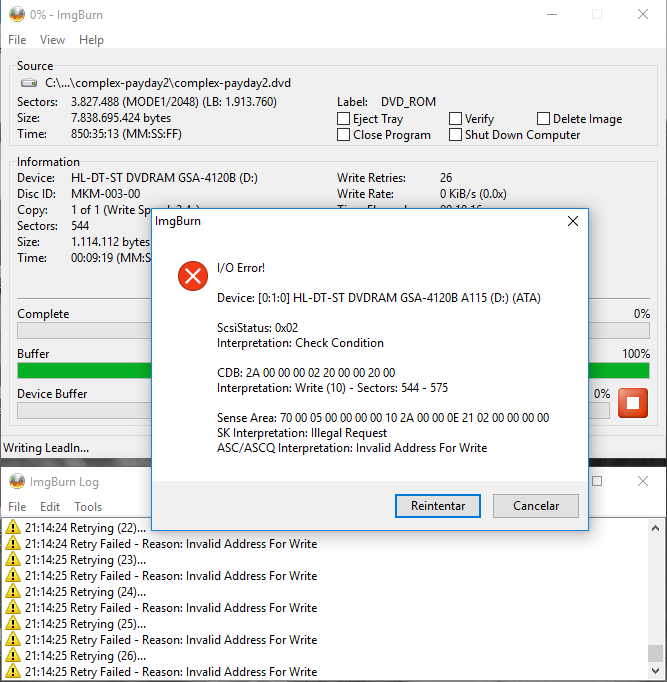The image size is (667, 682).
Task: Click the log scrollbar thumb
Action: click(656, 653)
